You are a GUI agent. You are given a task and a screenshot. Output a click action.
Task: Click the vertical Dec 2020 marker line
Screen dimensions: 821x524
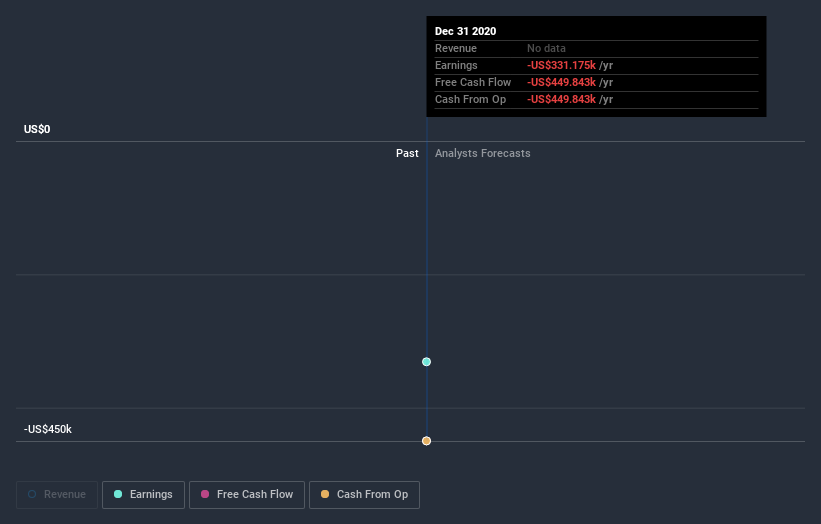coord(427,279)
